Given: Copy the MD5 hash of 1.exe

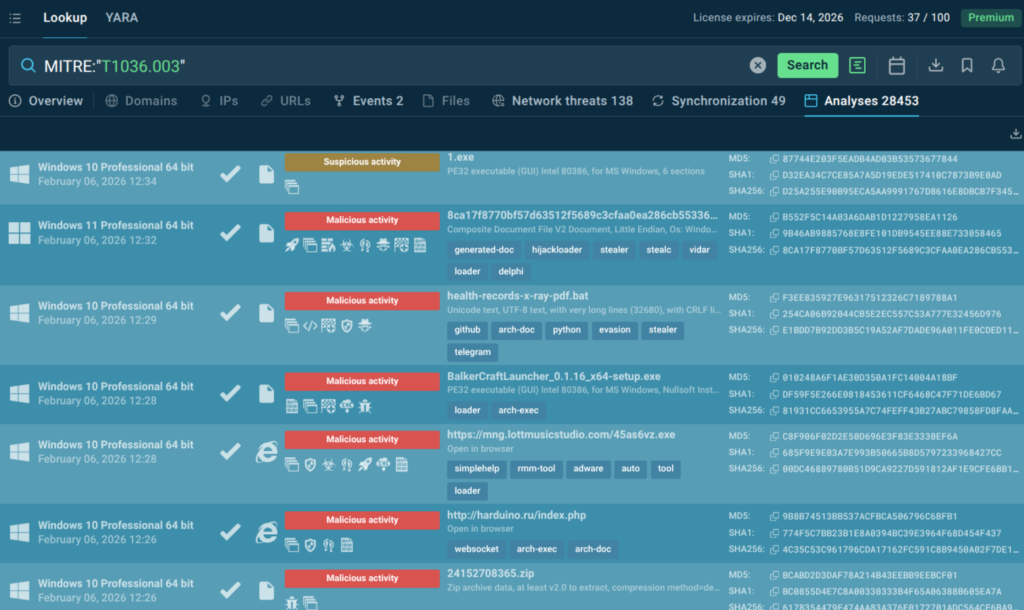Looking at the screenshot, I should [x=774, y=159].
